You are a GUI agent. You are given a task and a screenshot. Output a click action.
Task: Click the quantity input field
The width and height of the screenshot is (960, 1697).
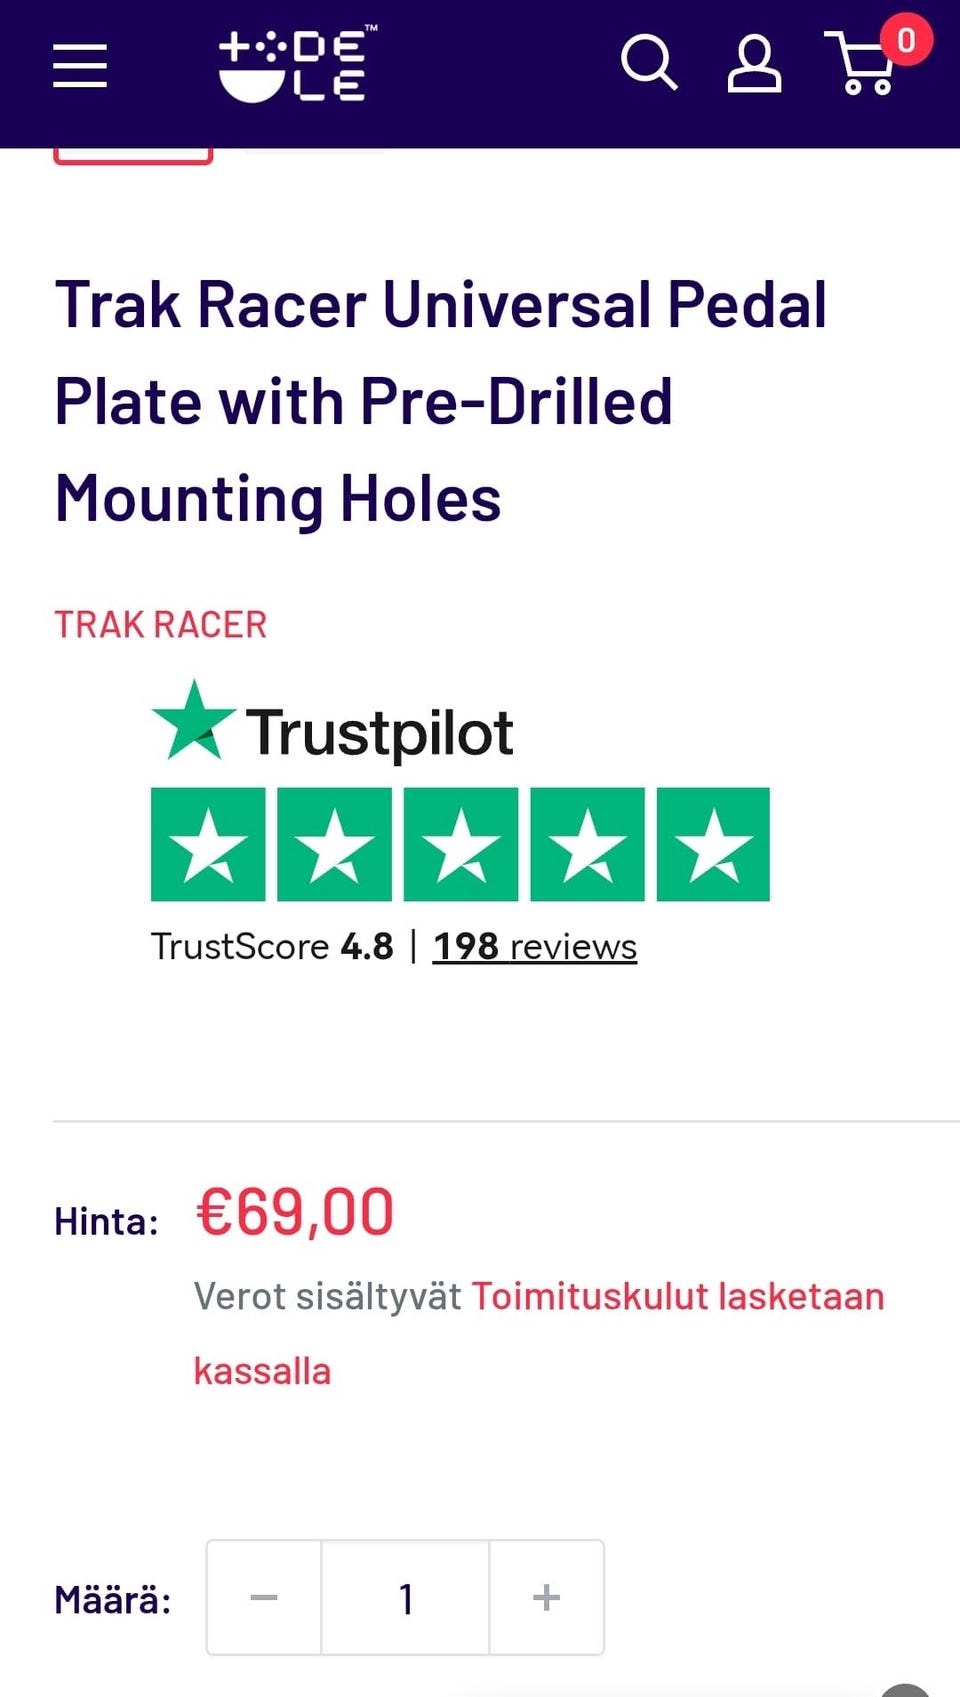405,1597
